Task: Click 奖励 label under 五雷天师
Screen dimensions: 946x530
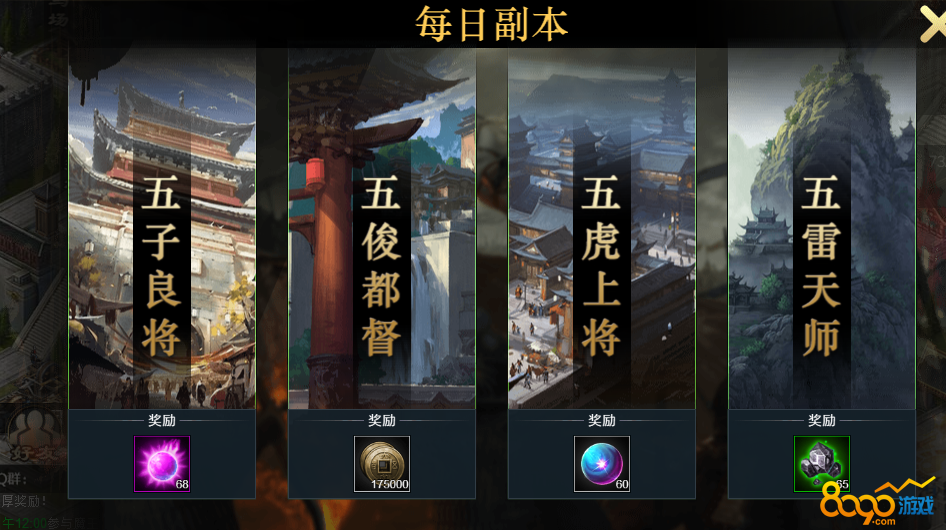Action: click(822, 420)
